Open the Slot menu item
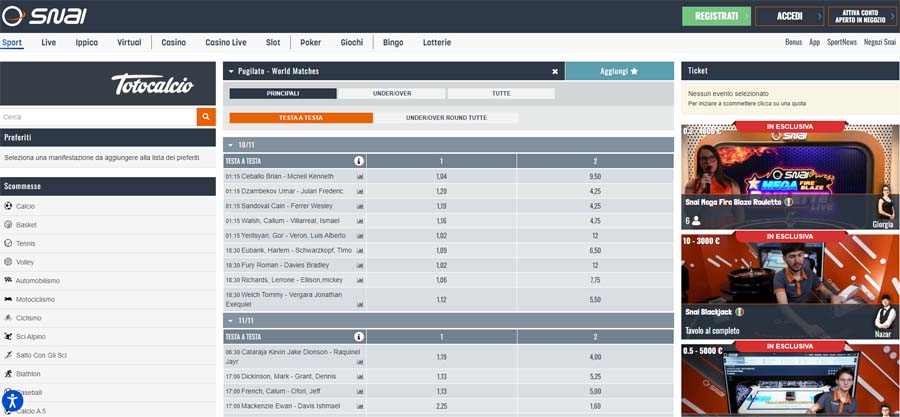Image resolution: width=900 pixels, height=417 pixels. click(x=273, y=42)
